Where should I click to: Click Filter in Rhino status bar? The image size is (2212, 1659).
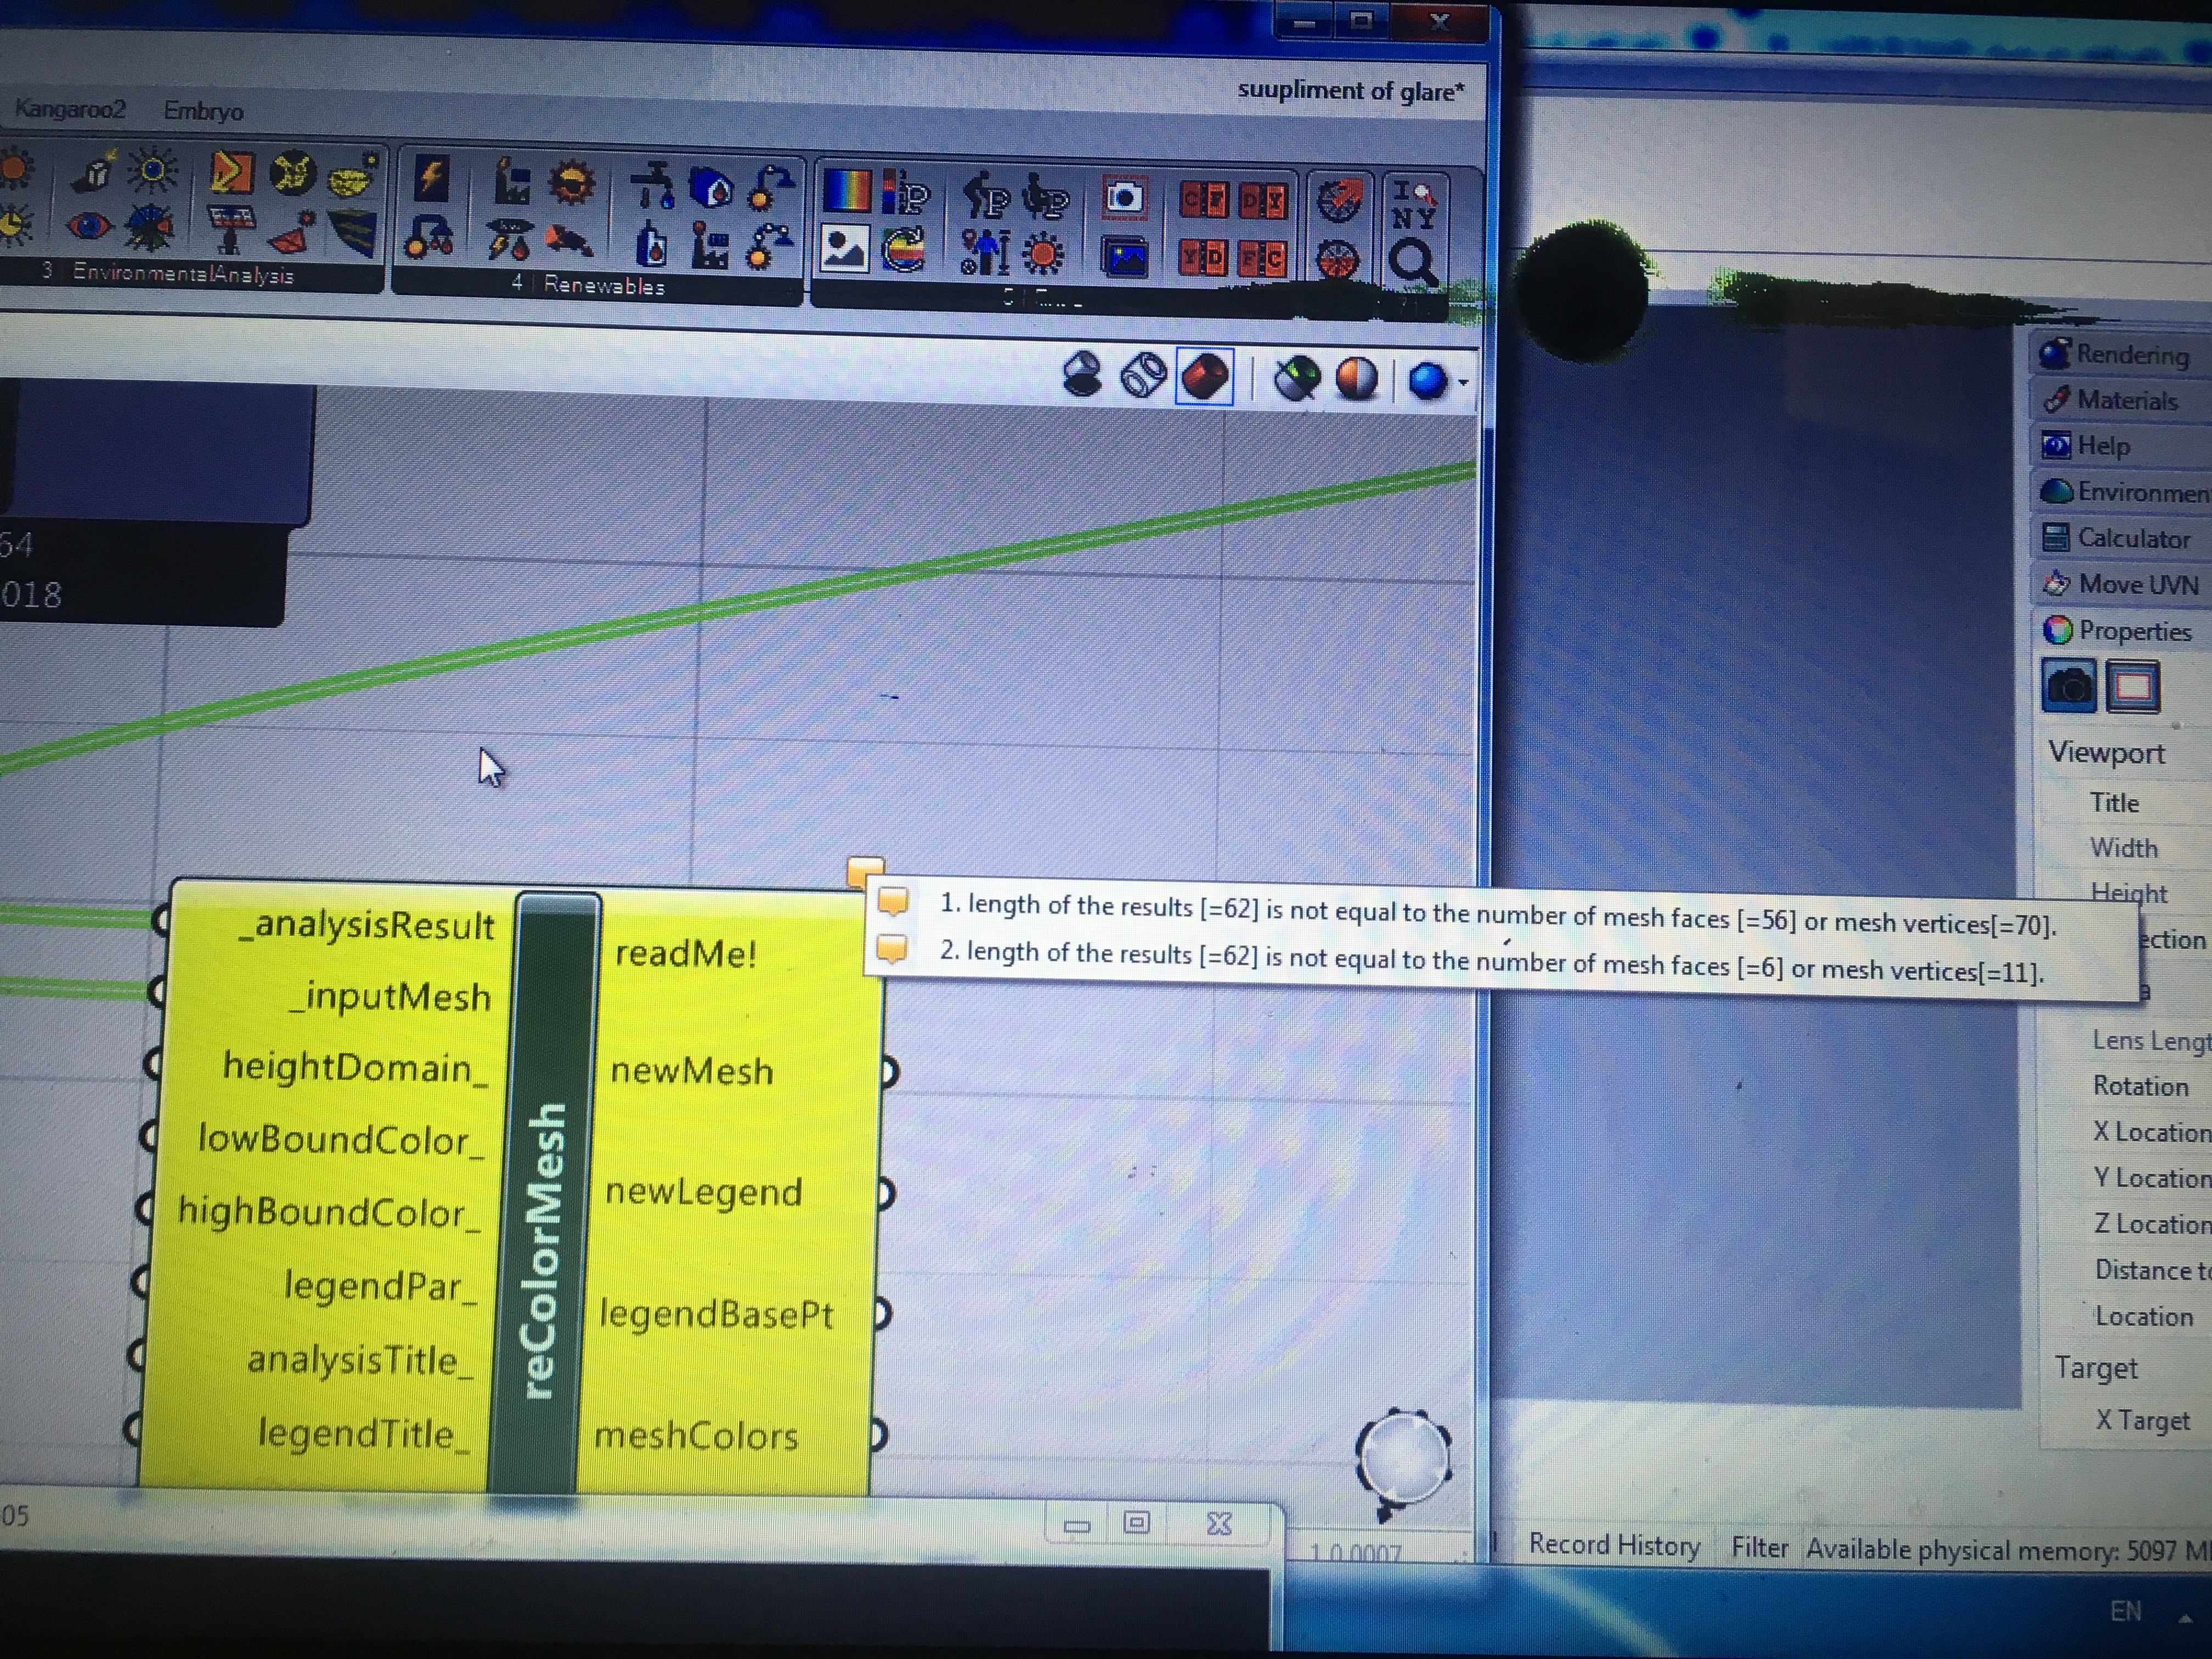[1760, 1548]
